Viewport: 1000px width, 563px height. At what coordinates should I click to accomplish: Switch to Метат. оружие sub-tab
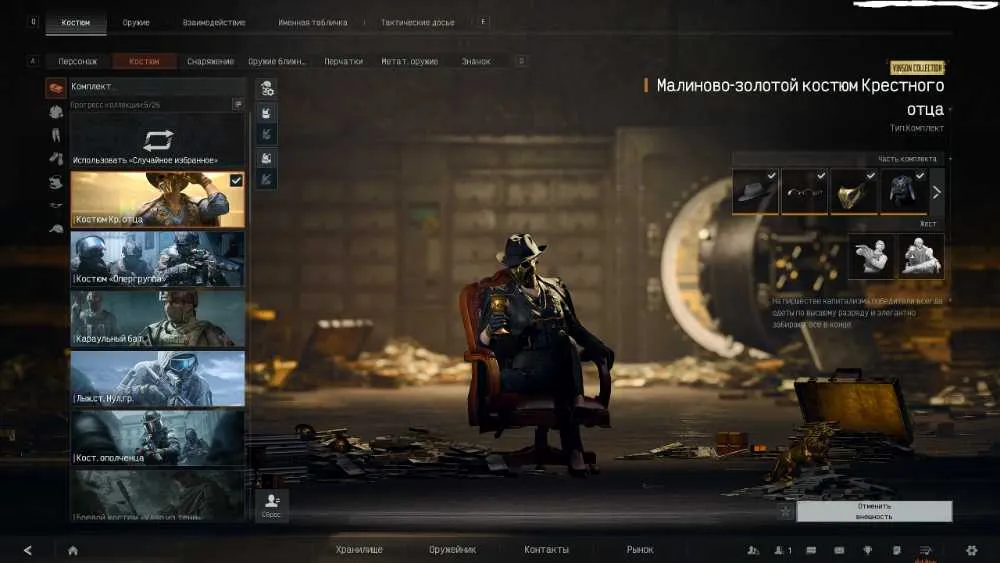pyautogui.click(x=409, y=61)
